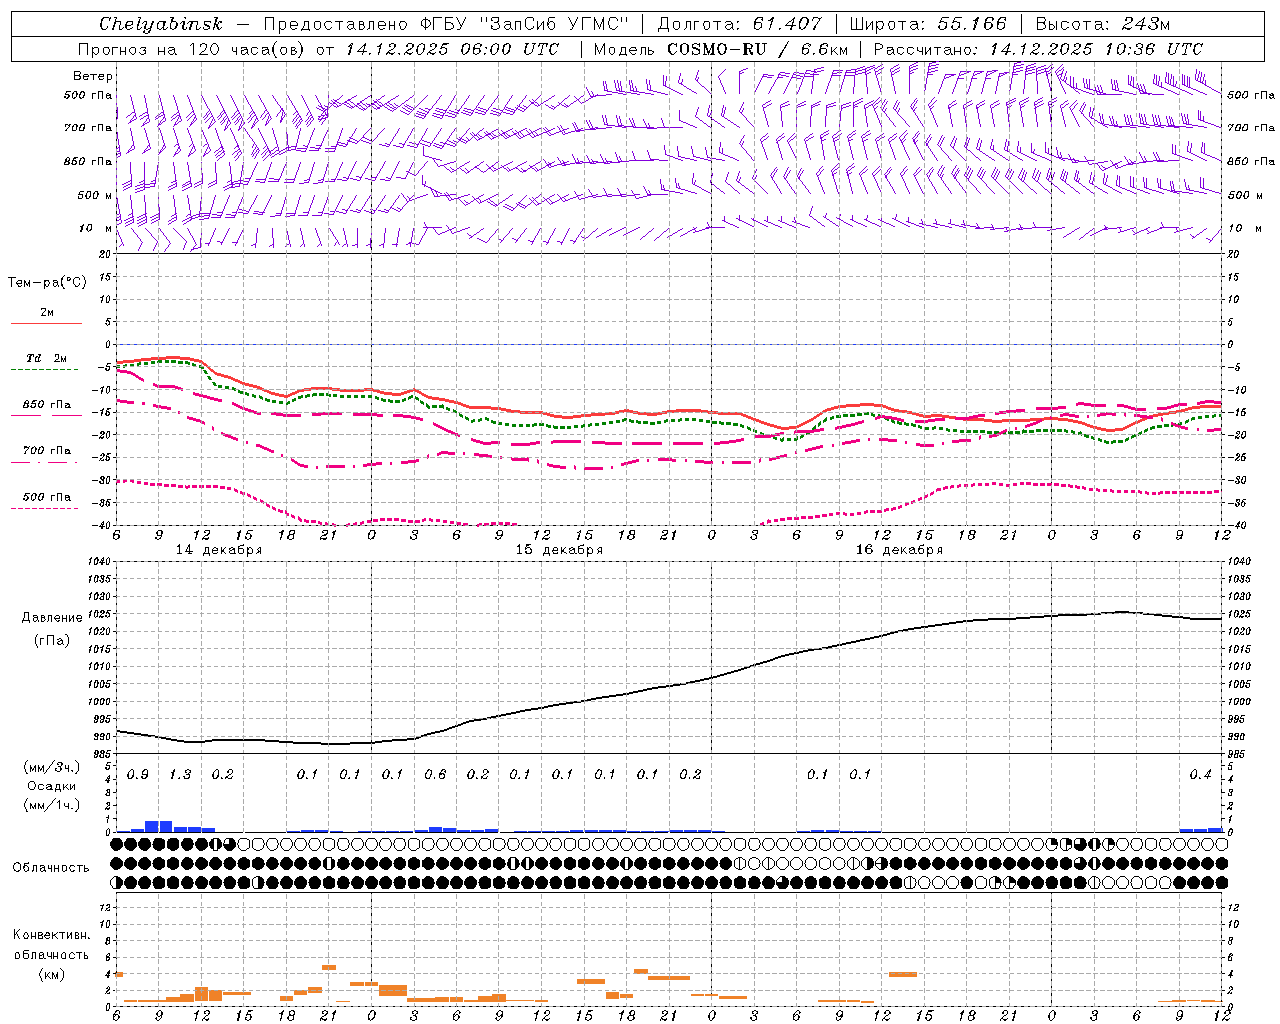Select the 'Модель COSMO-RU / 6.6км' text
The image size is (1280, 1024).
coord(721,49)
